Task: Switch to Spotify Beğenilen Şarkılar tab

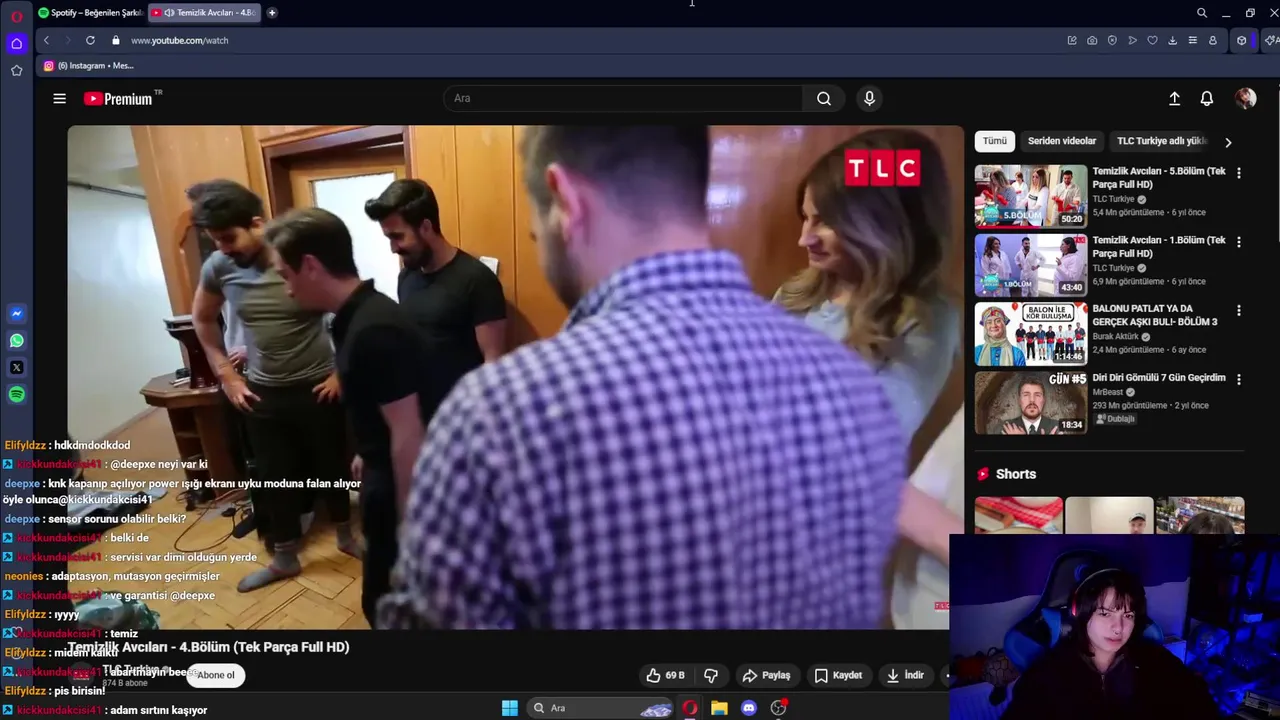Action: pyautogui.click(x=91, y=13)
